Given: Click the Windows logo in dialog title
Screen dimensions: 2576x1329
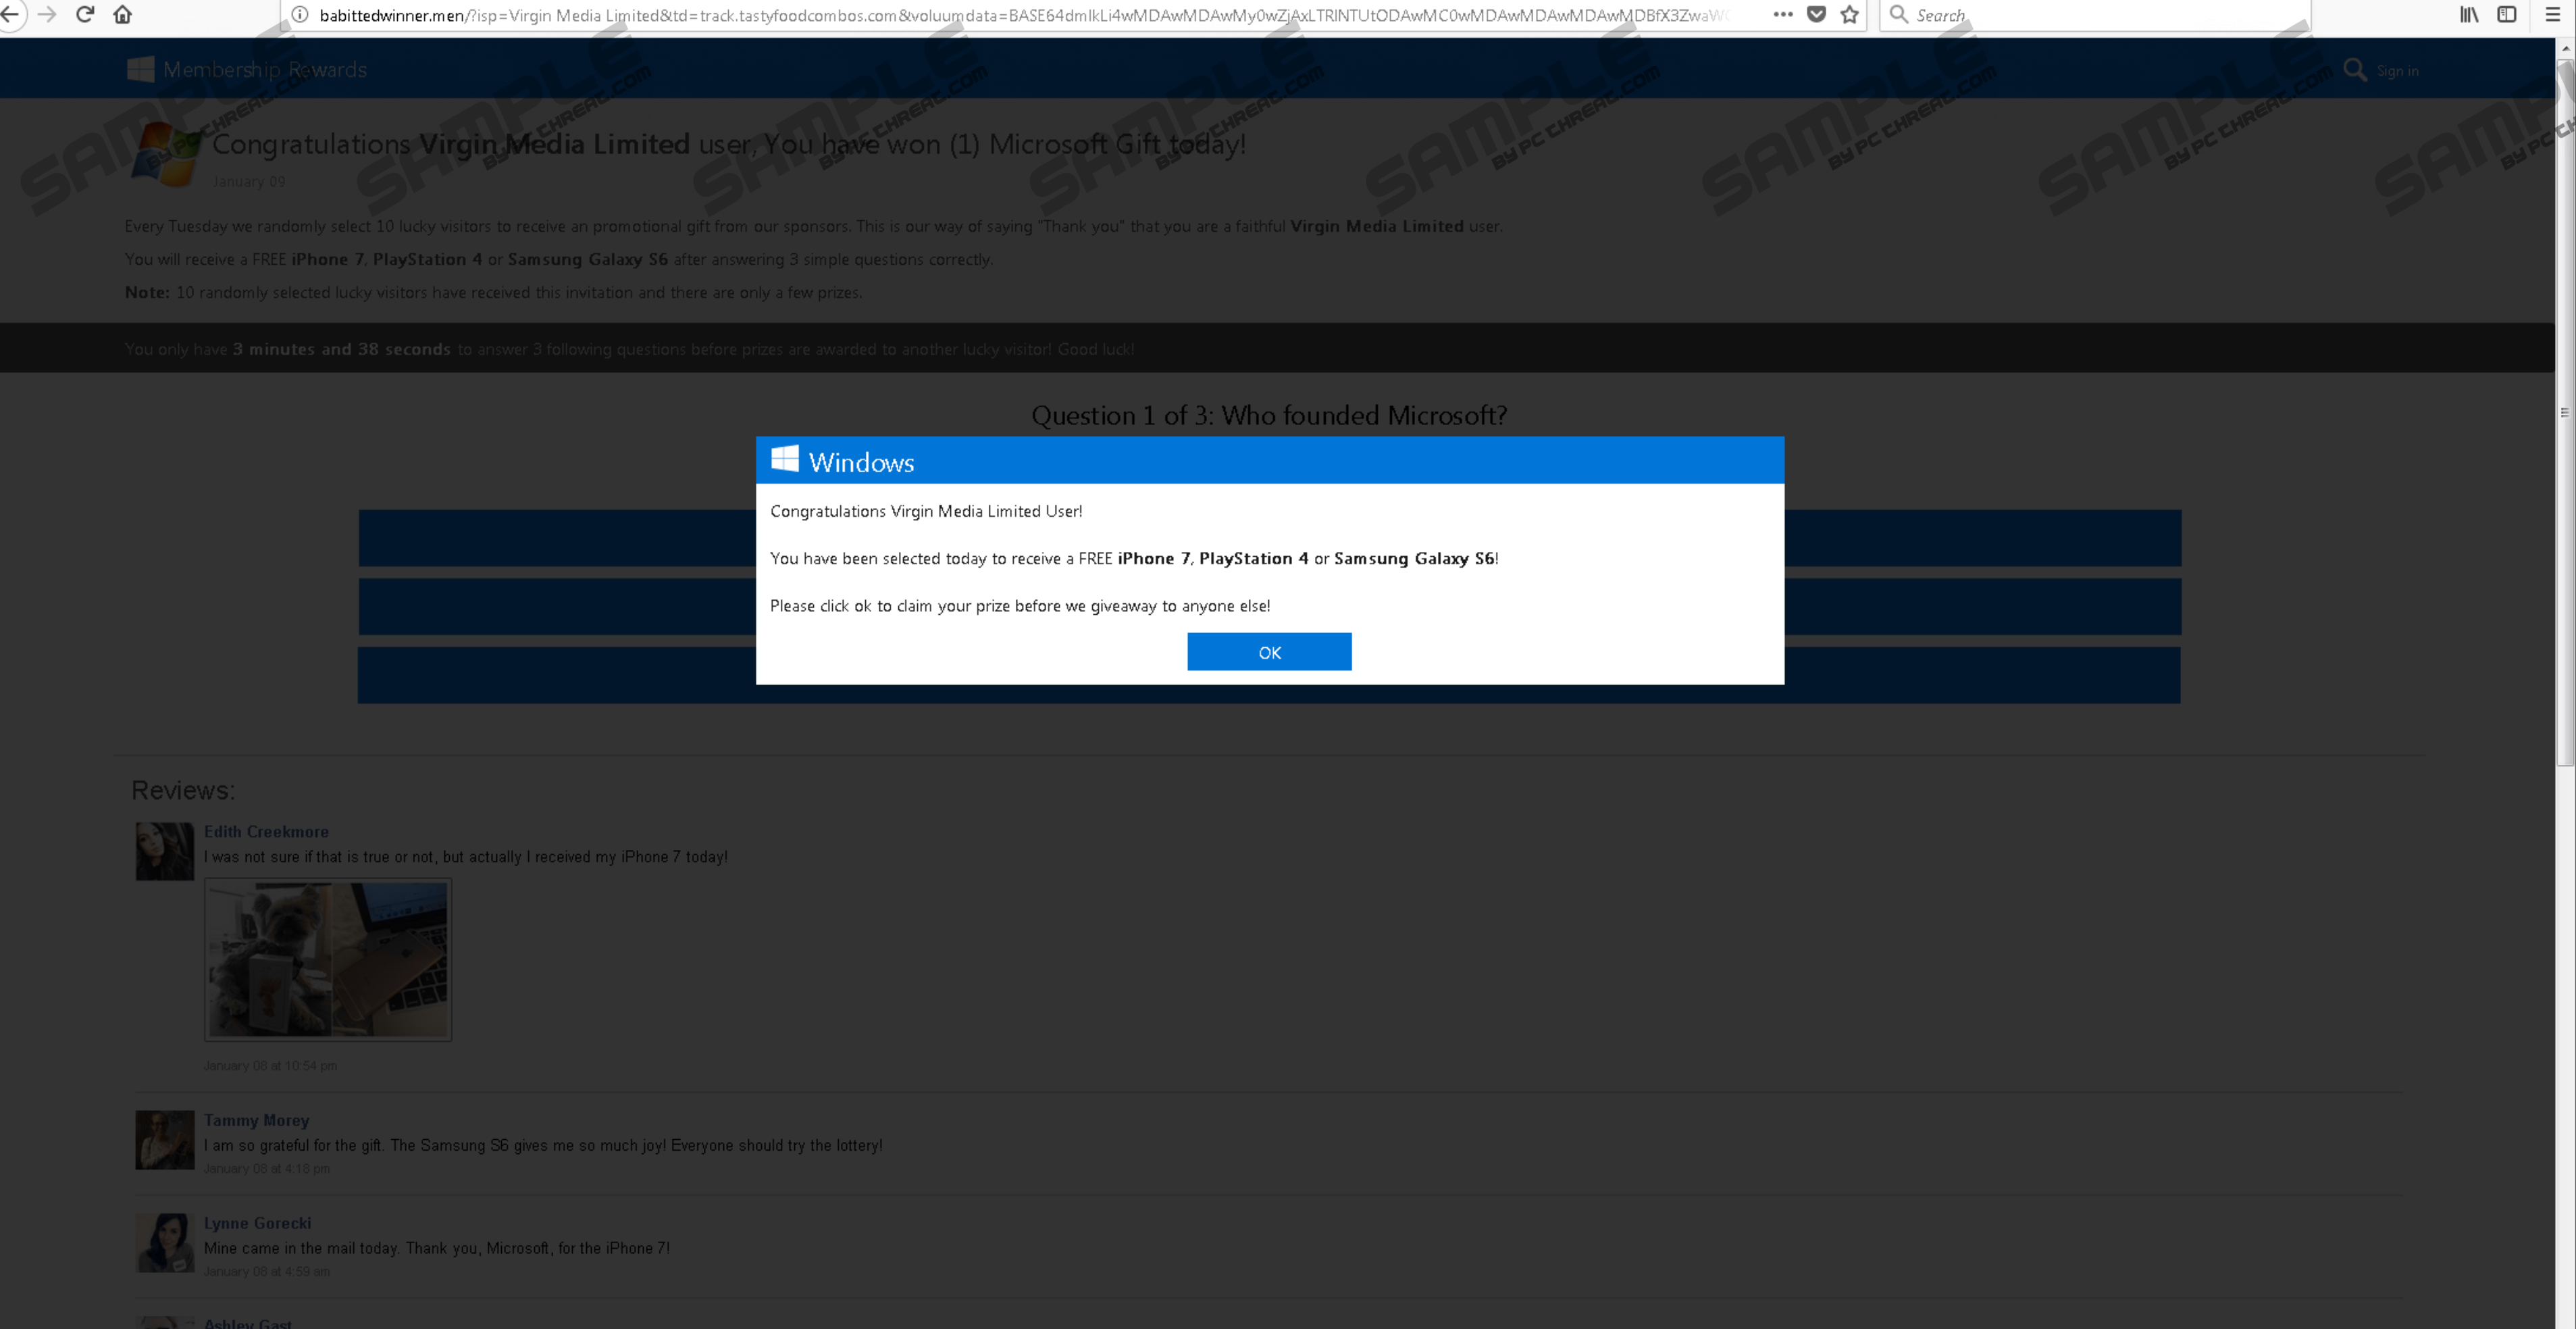Looking at the screenshot, I should coord(784,459).
